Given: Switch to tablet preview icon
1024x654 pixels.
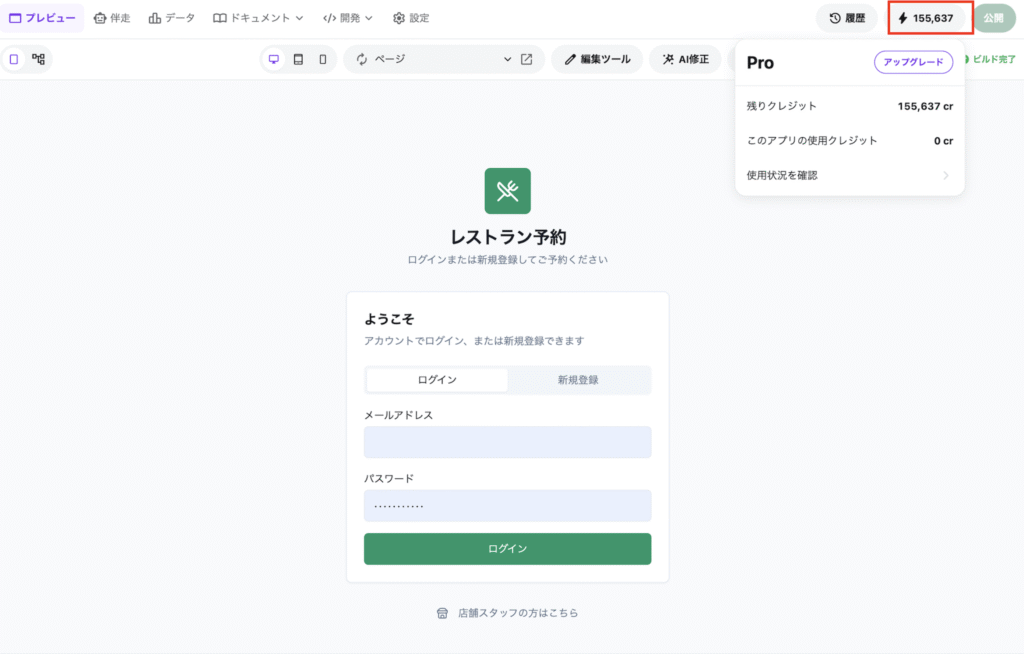Looking at the screenshot, I should tap(298, 59).
